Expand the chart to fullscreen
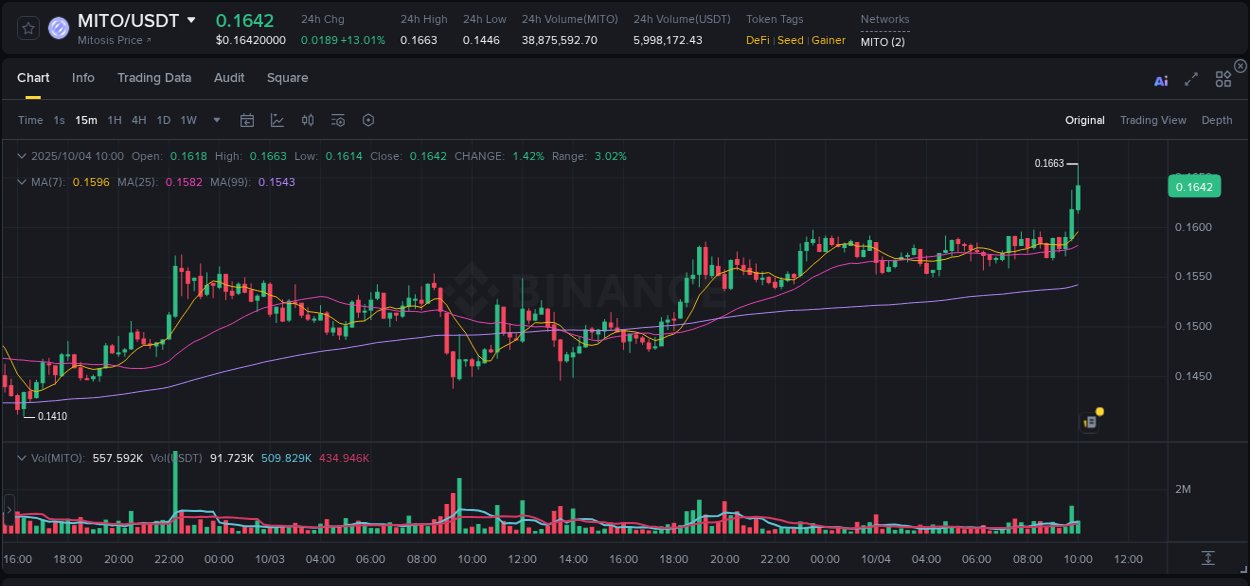Image resolution: width=1250 pixels, height=586 pixels. tap(1191, 80)
